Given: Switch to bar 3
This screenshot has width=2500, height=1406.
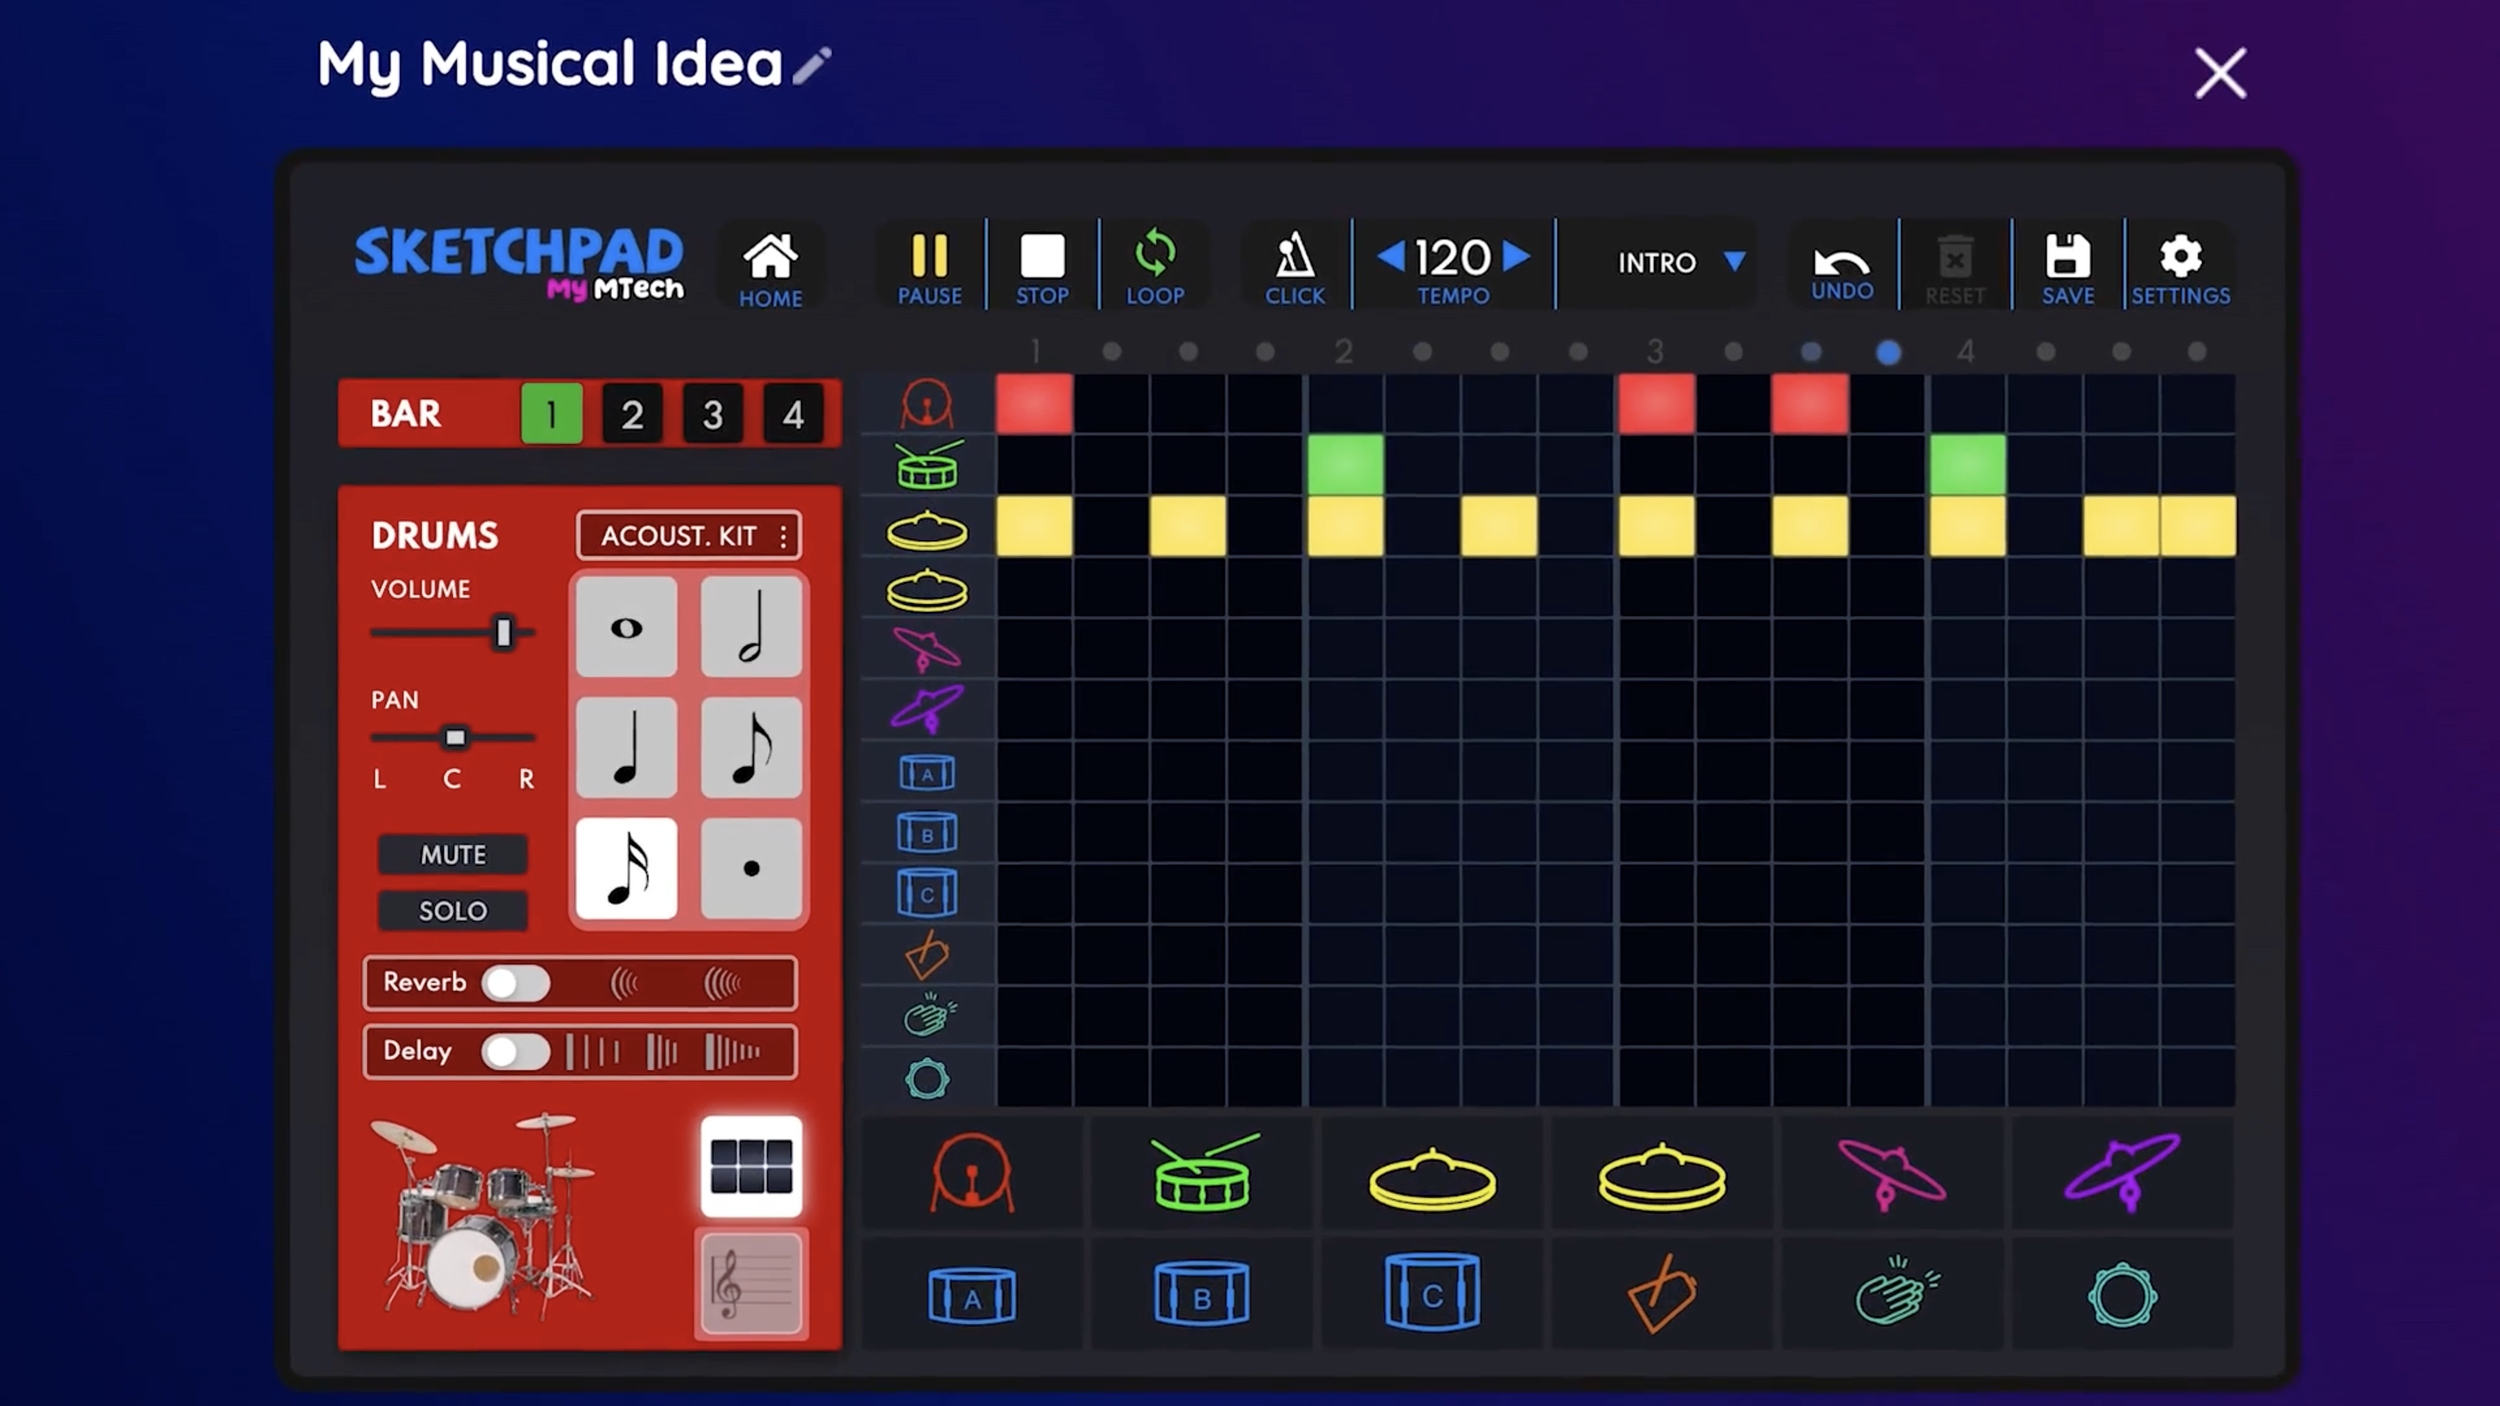Looking at the screenshot, I should (712, 414).
